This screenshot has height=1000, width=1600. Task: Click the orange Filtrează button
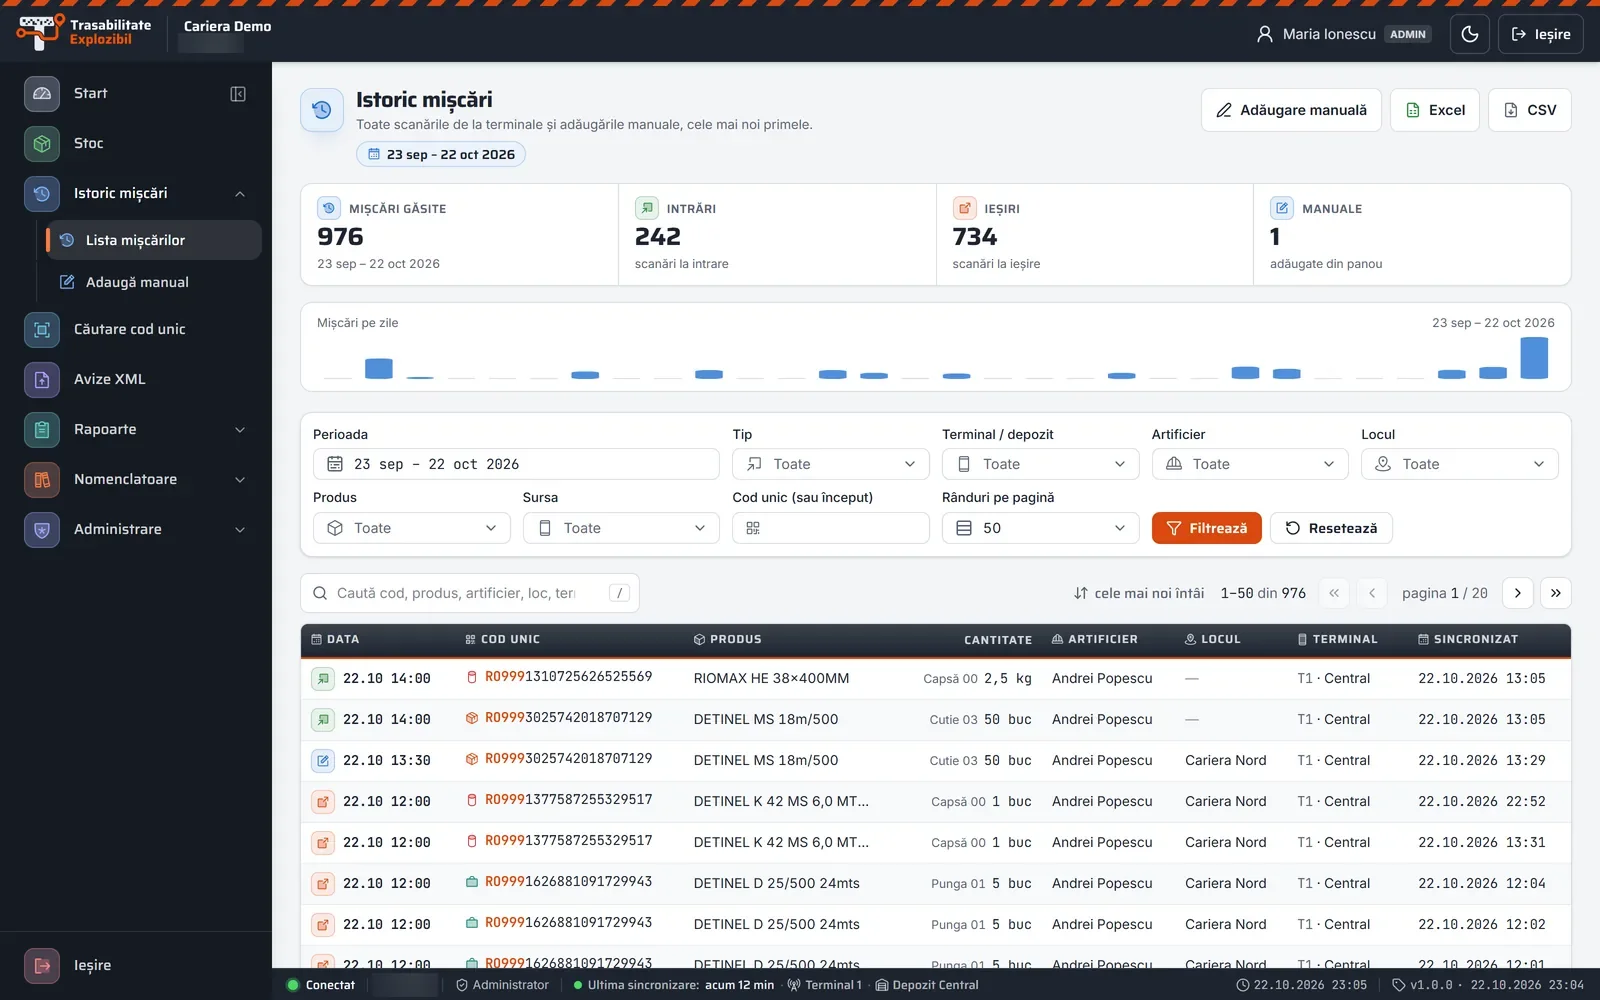(x=1207, y=528)
